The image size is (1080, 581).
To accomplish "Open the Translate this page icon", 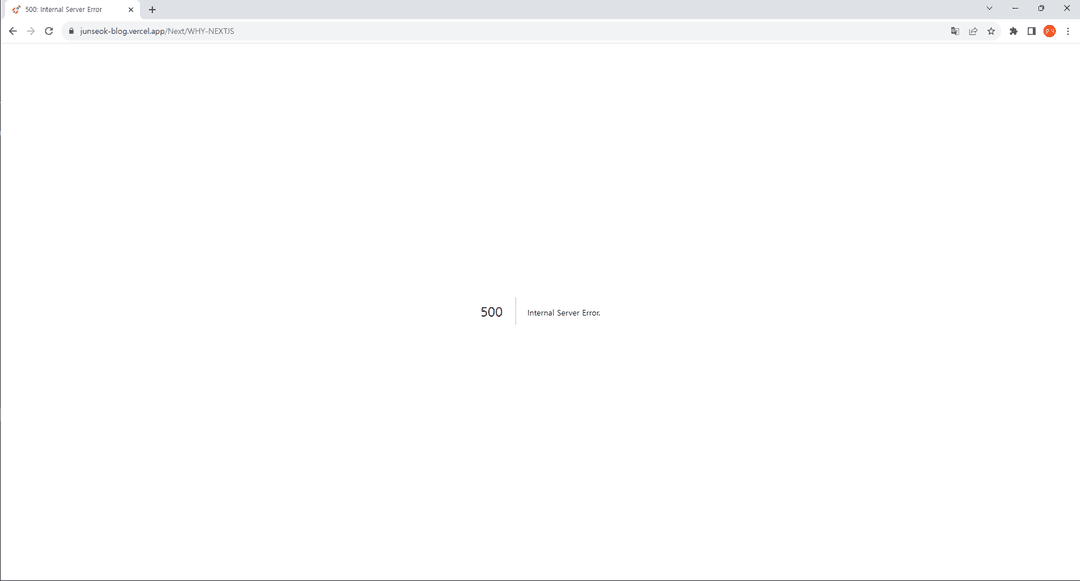I will [955, 31].
